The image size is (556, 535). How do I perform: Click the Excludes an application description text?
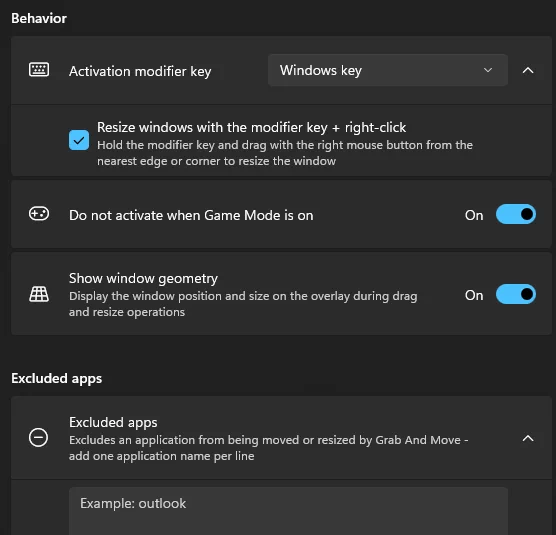268,448
